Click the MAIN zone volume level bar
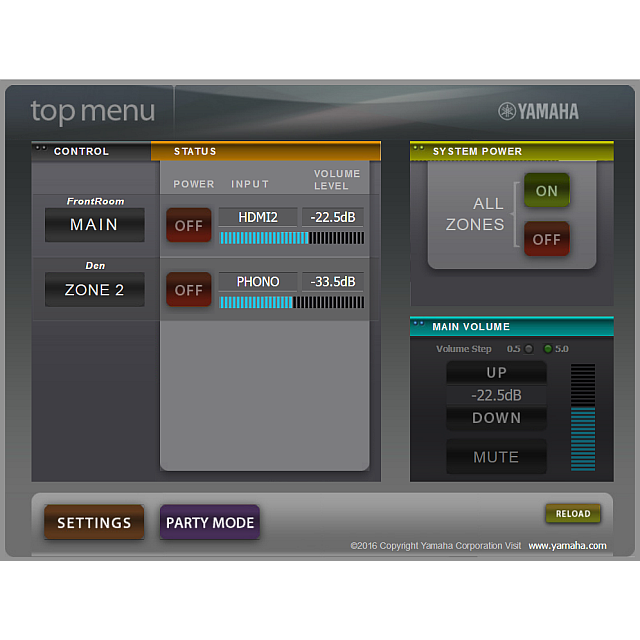 pos(292,238)
